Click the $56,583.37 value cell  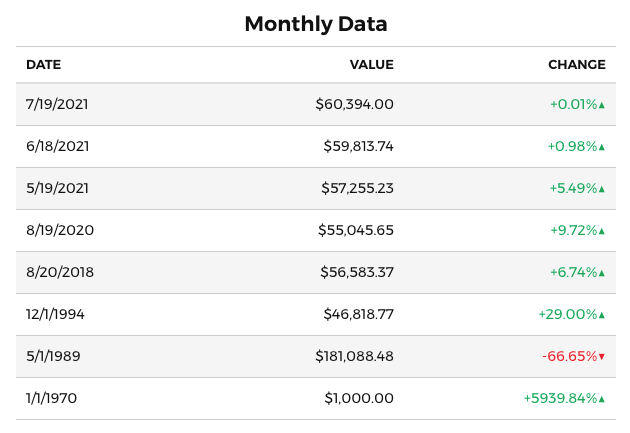(357, 272)
